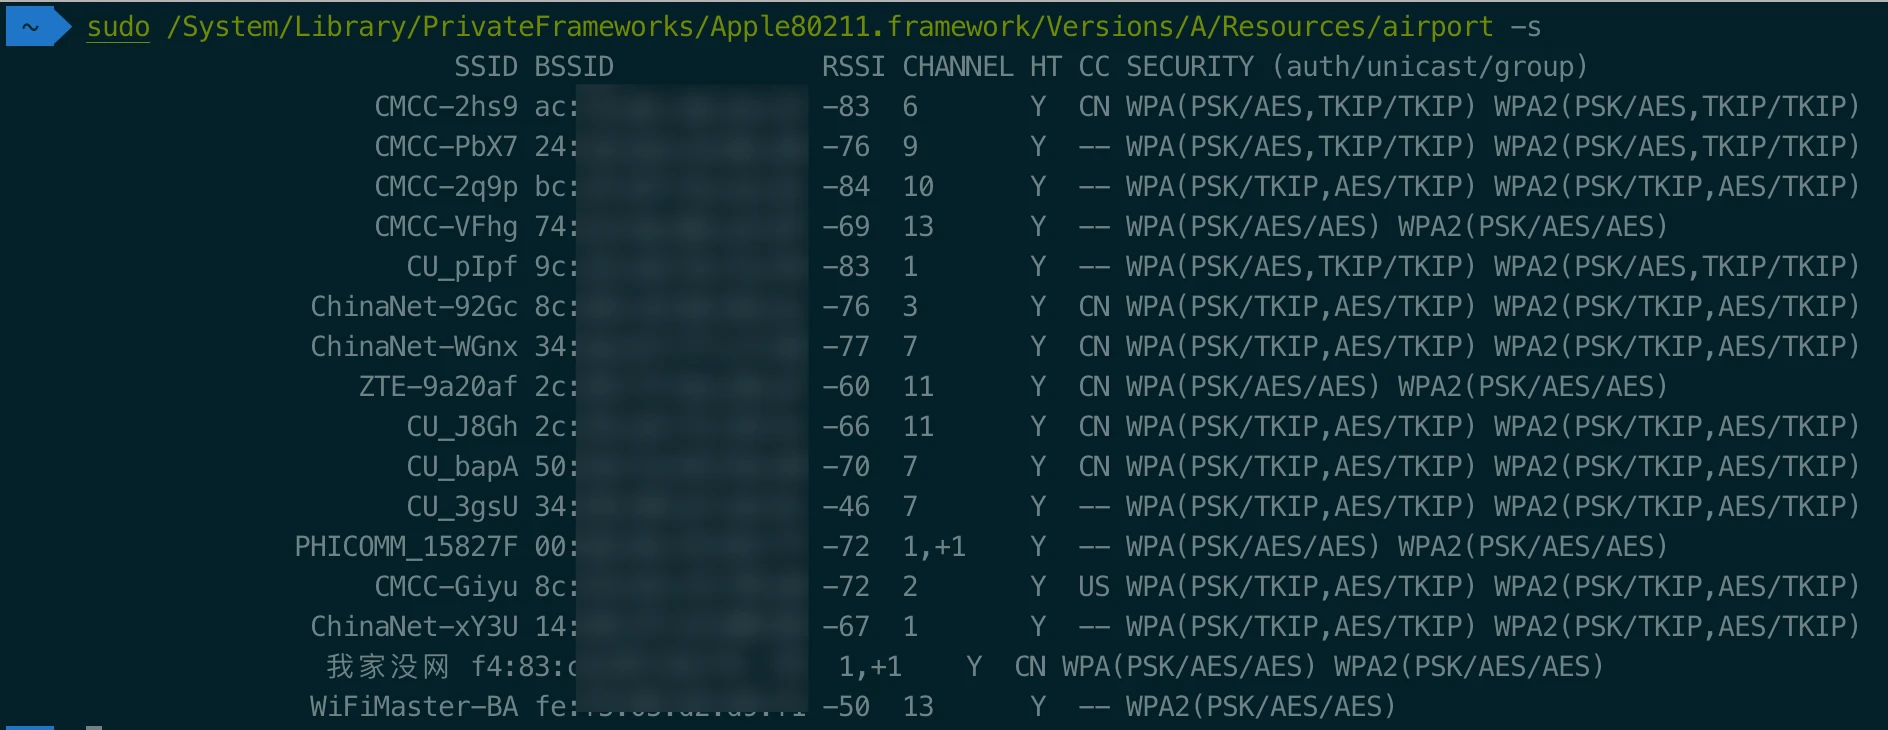Click the SSID column header

pos(485,67)
